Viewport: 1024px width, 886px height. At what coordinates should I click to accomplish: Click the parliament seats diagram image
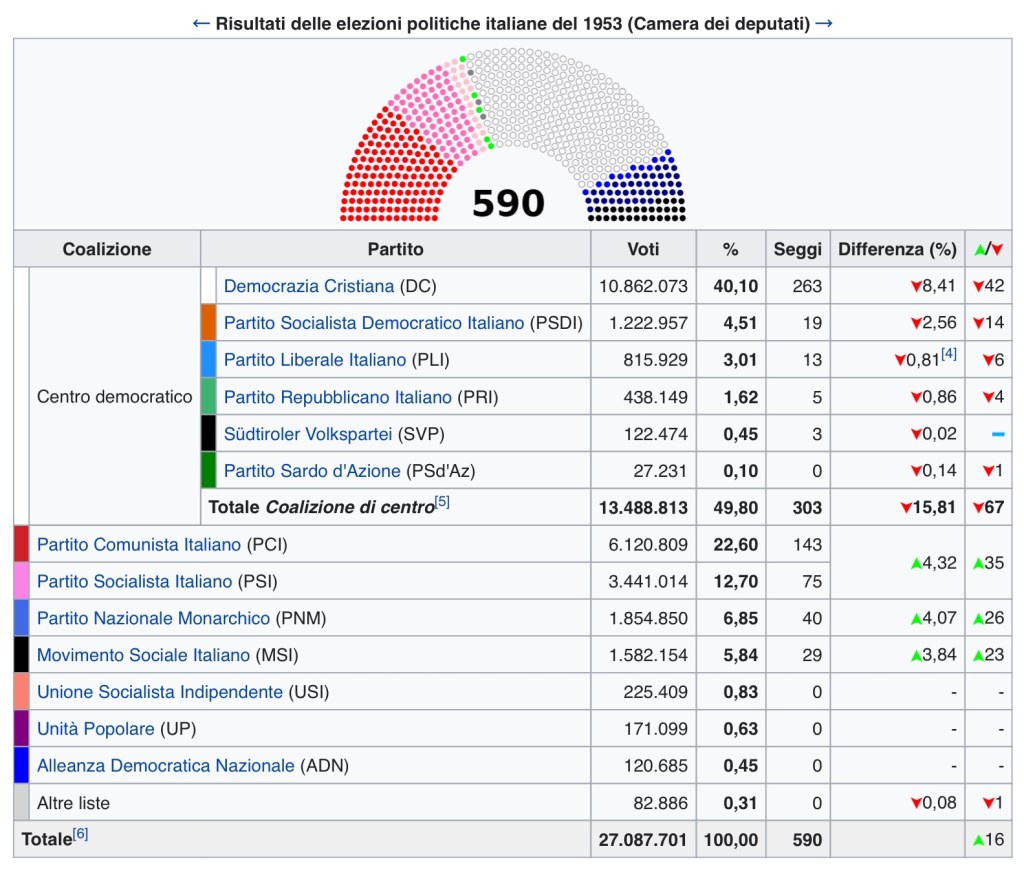pyautogui.click(x=513, y=135)
